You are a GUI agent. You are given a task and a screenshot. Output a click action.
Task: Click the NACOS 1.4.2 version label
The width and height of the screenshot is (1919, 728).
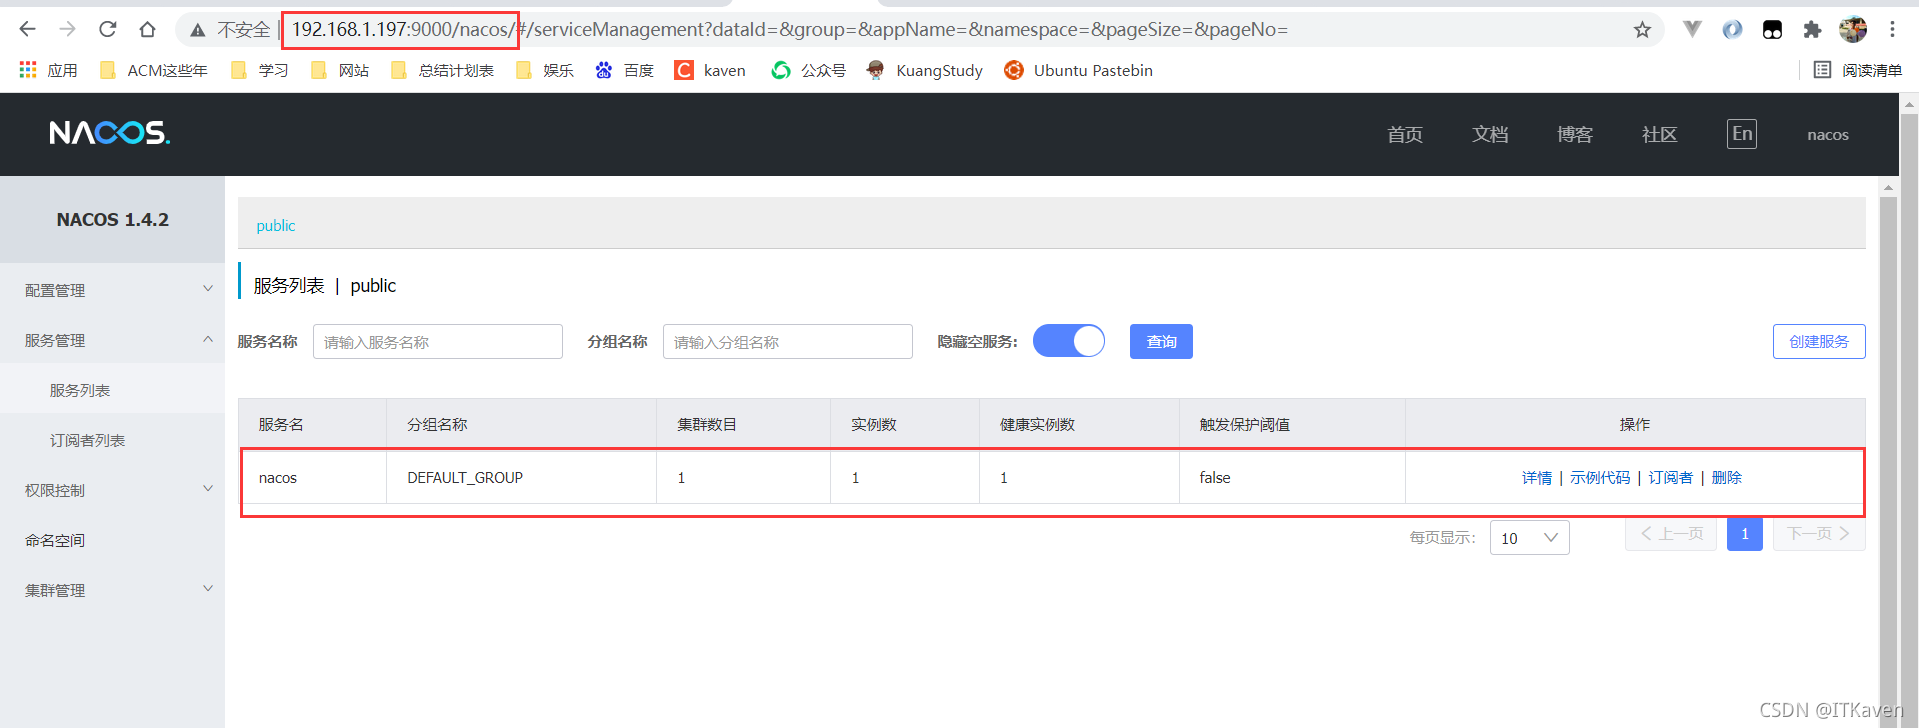click(x=113, y=219)
